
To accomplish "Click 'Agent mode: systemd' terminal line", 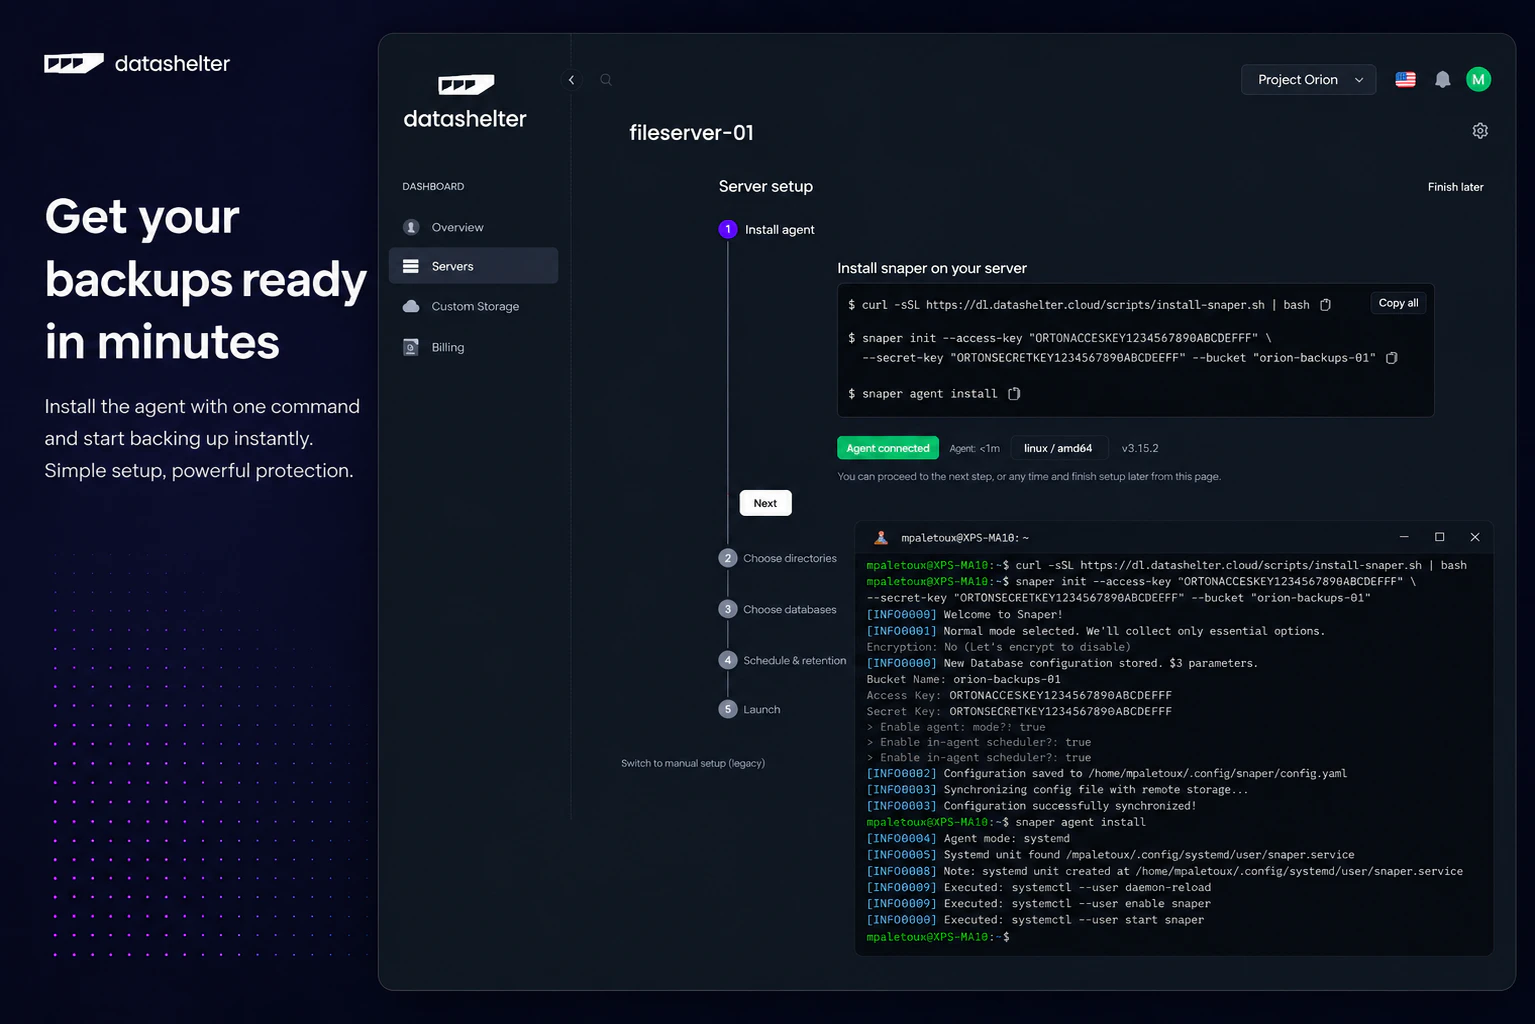I will pos(968,839).
